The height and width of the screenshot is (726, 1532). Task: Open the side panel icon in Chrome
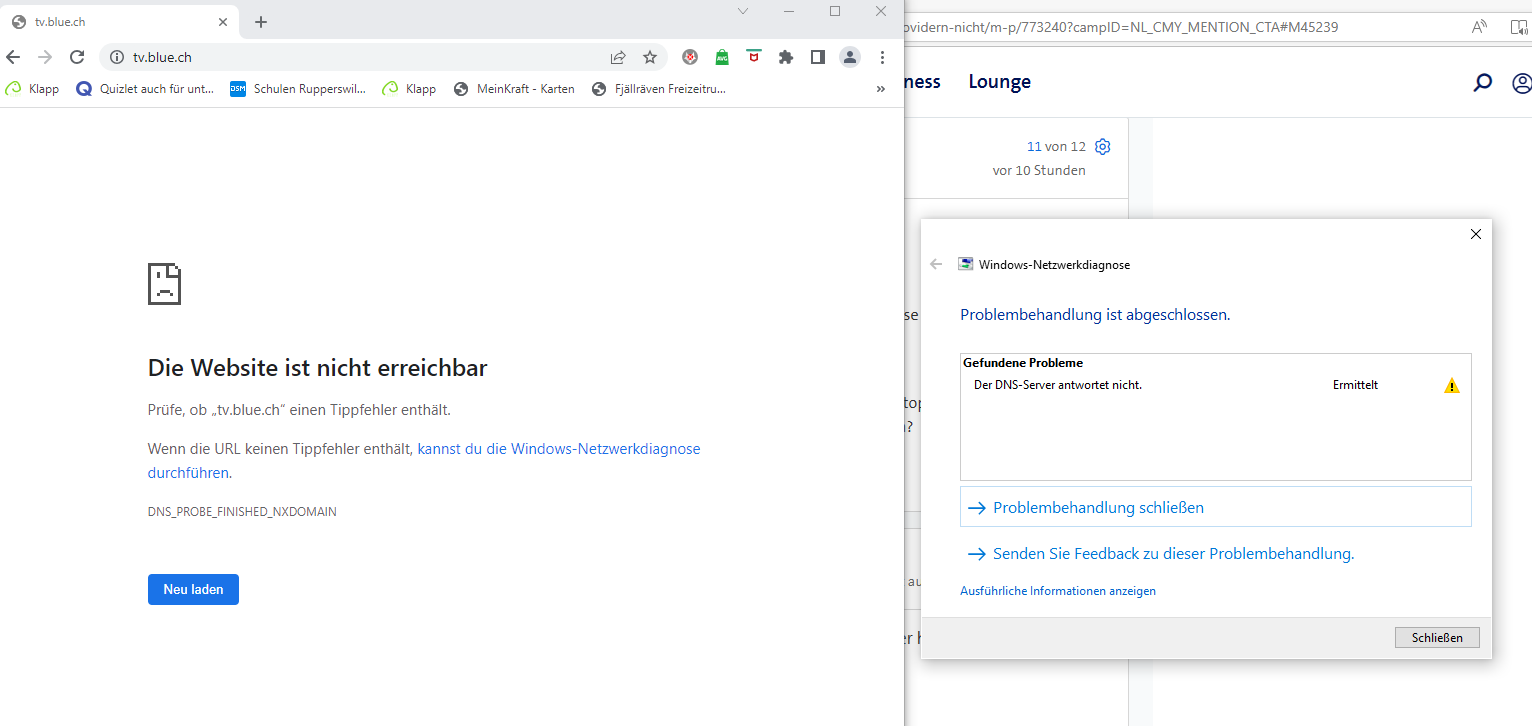(x=817, y=57)
